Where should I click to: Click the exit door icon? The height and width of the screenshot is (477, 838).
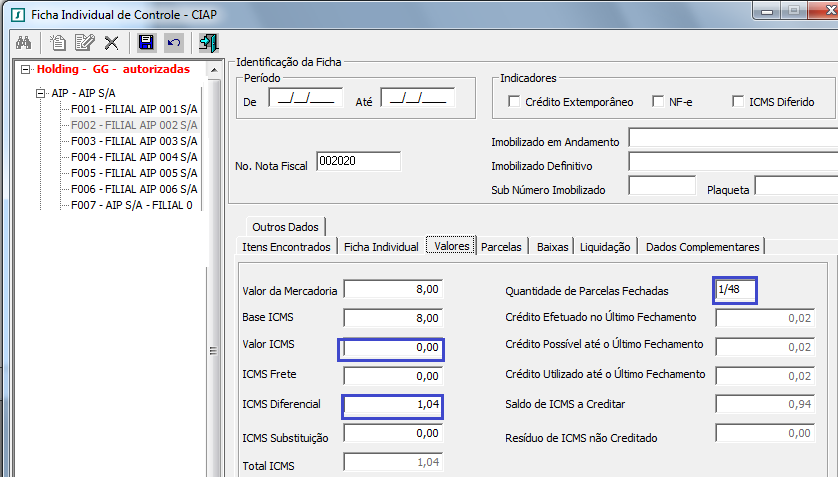(209, 43)
